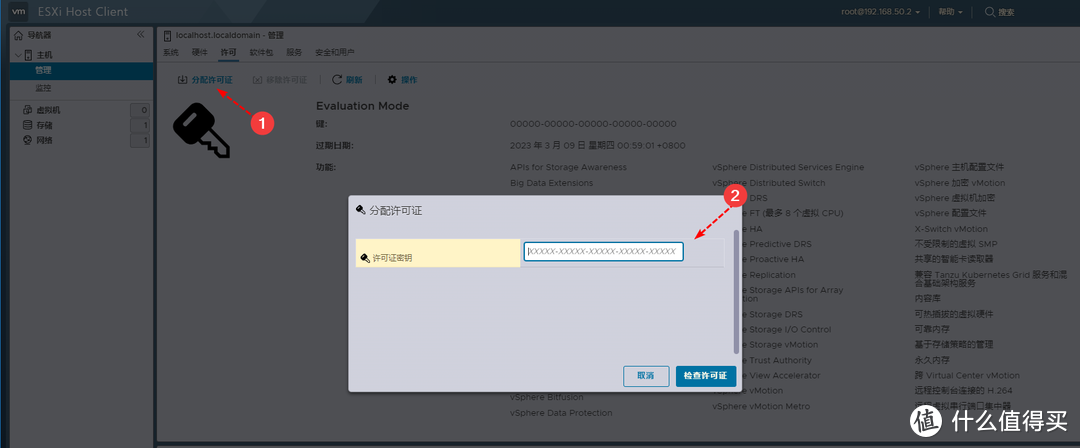Viewport: 1080px width, 448px height.
Task: Click the vm logo icon
Action: (x=19, y=12)
